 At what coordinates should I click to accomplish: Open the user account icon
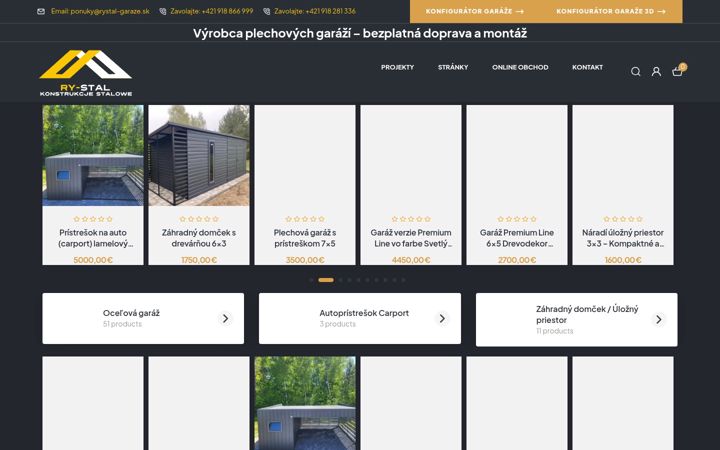(656, 72)
